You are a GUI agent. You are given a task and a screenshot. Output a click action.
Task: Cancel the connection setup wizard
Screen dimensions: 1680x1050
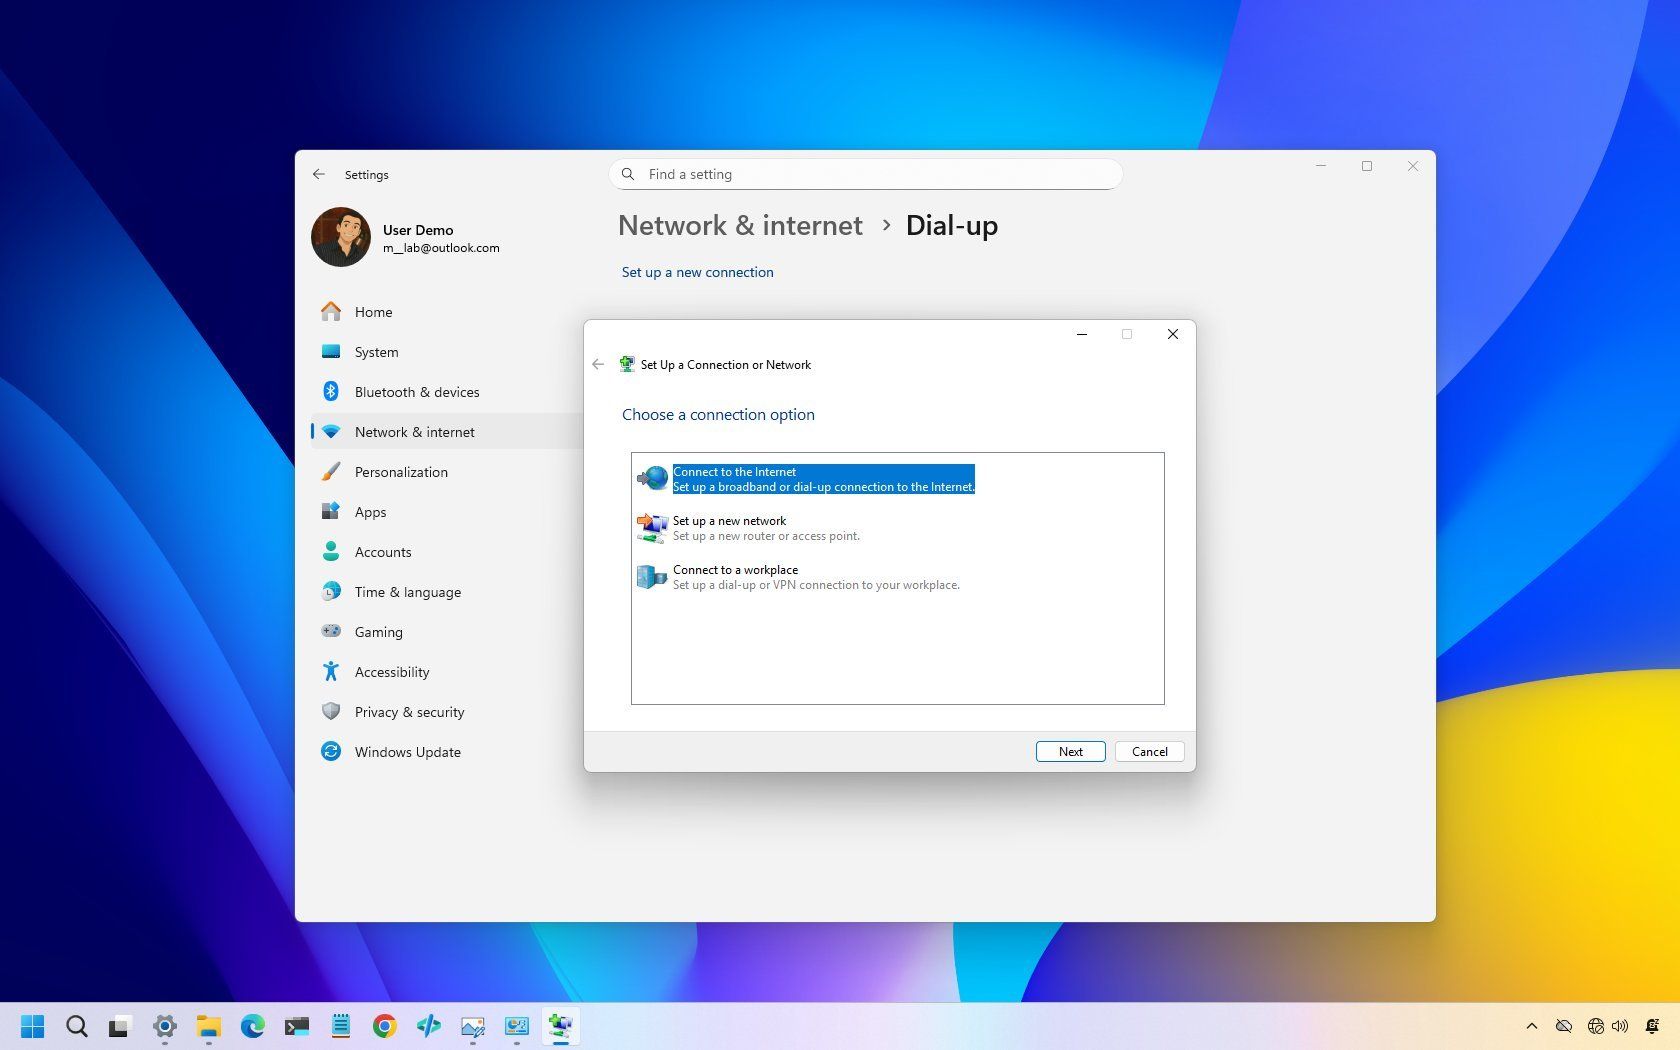pyautogui.click(x=1148, y=751)
